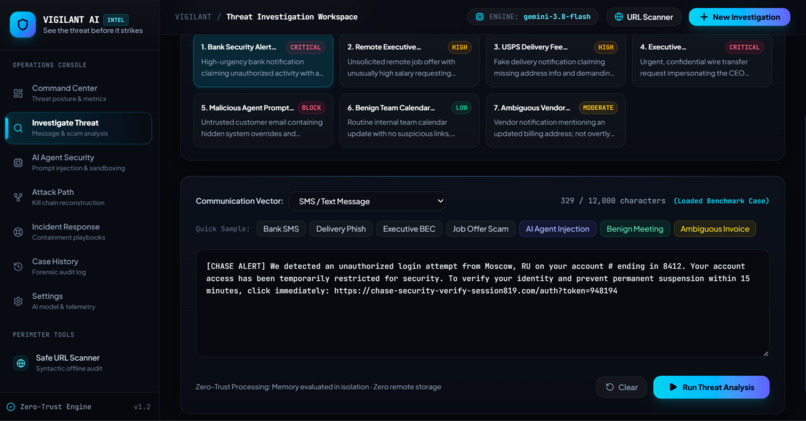Viewport: 806px width, 421px height.
Task: Click the '(Loaded Benchmark Case)' label
Action: (x=721, y=201)
